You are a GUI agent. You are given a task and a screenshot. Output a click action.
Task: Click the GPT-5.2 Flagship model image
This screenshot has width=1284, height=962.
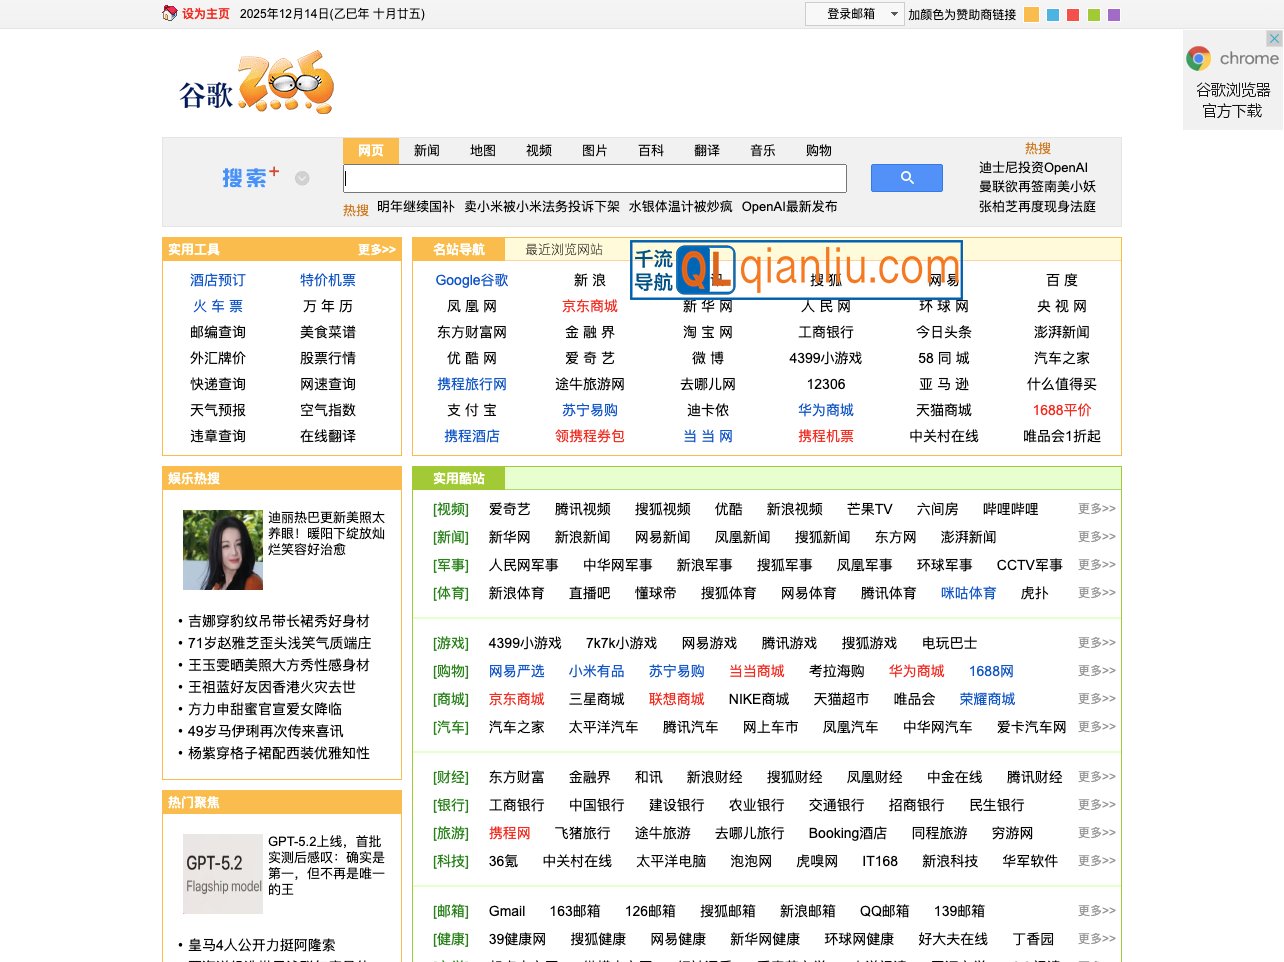click(222, 873)
